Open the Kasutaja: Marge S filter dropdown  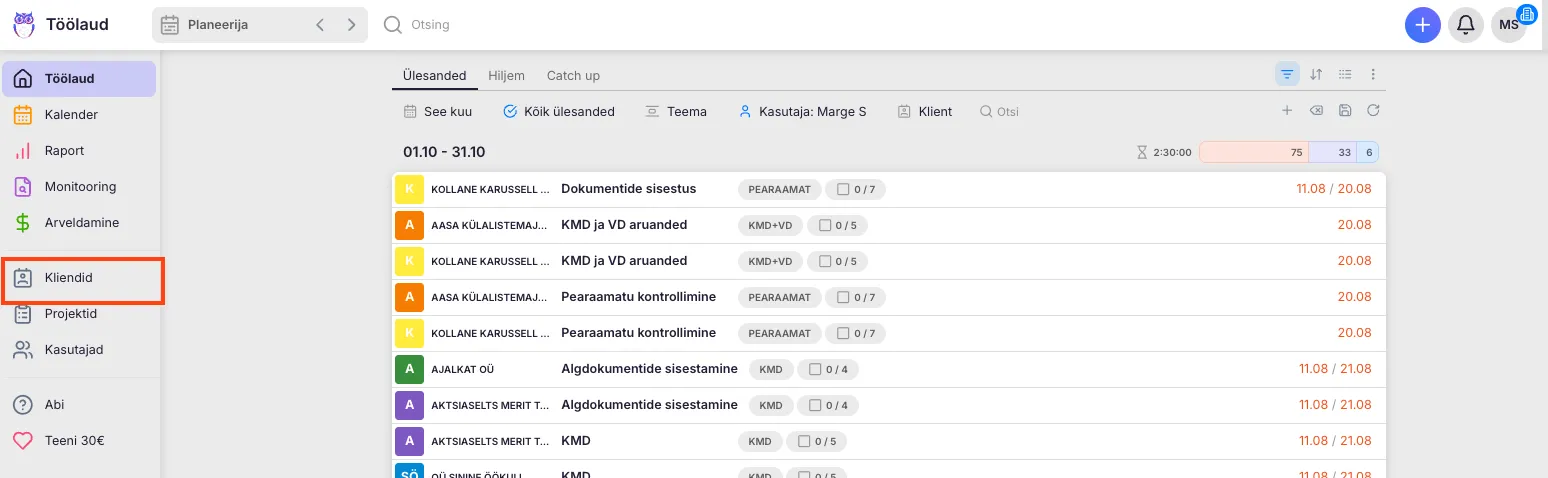(x=802, y=112)
